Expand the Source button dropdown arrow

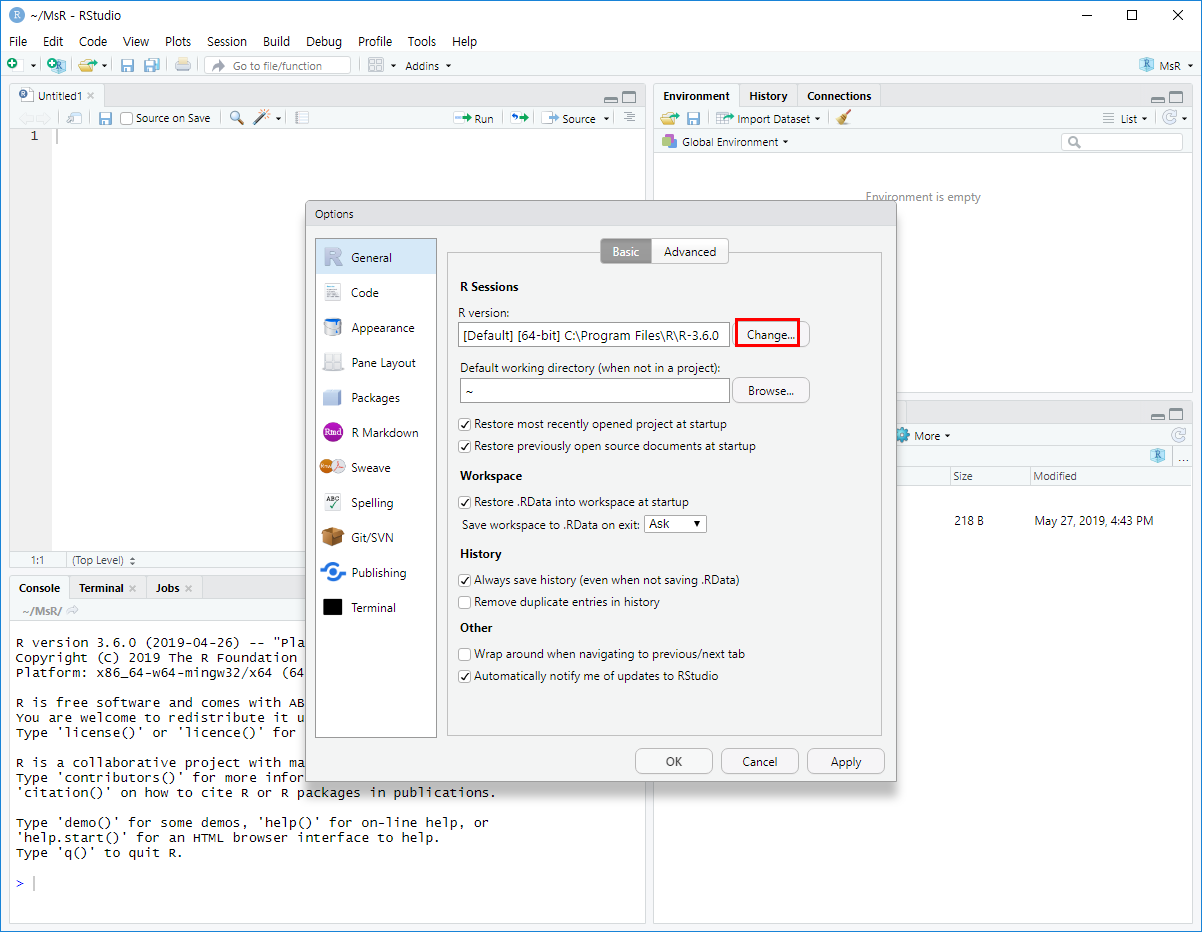[x=606, y=119]
